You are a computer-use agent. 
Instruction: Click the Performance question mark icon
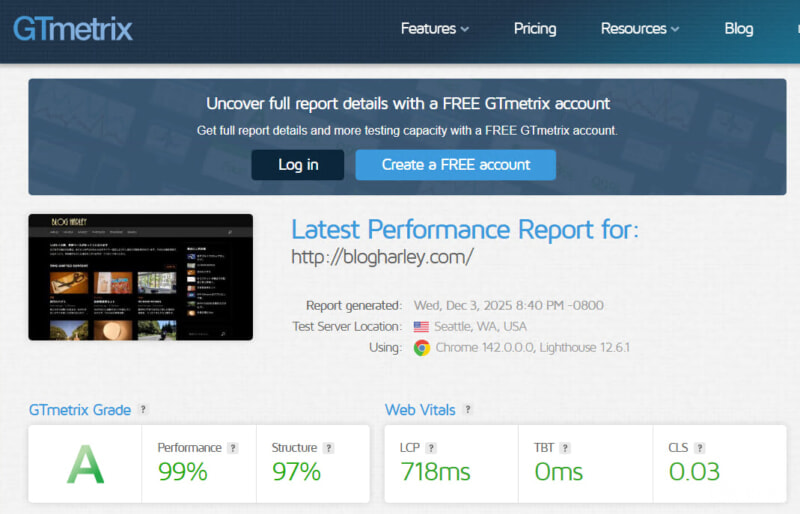click(233, 448)
